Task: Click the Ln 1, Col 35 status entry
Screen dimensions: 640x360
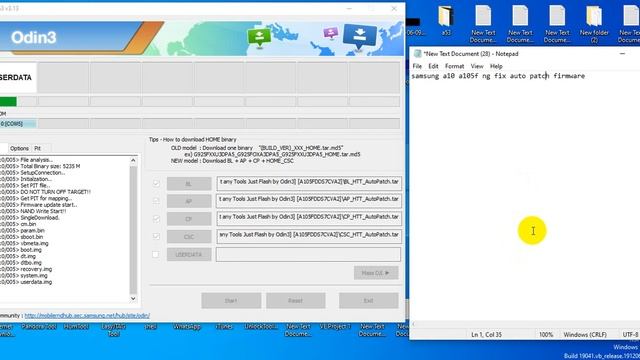Action: [486, 335]
